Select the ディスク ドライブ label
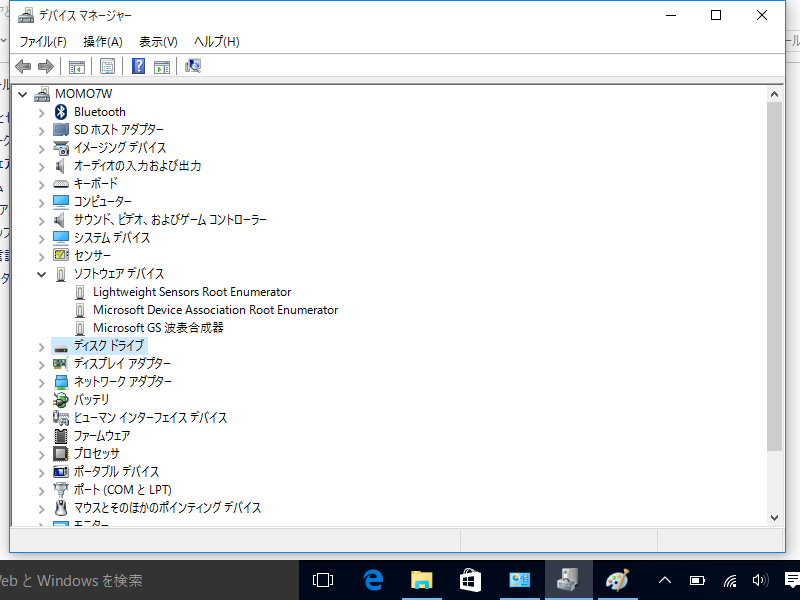 pyautogui.click(x=109, y=345)
